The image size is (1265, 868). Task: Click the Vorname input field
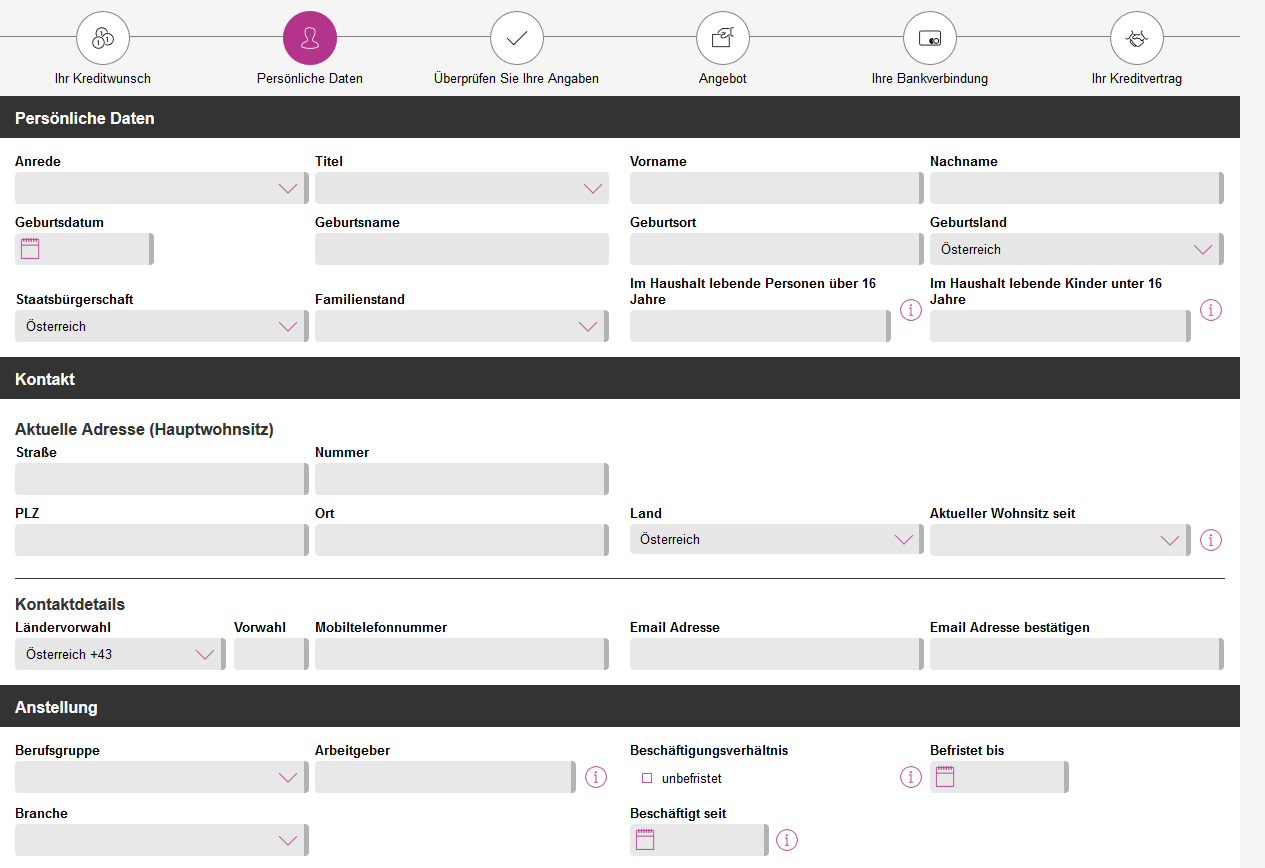click(775, 188)
